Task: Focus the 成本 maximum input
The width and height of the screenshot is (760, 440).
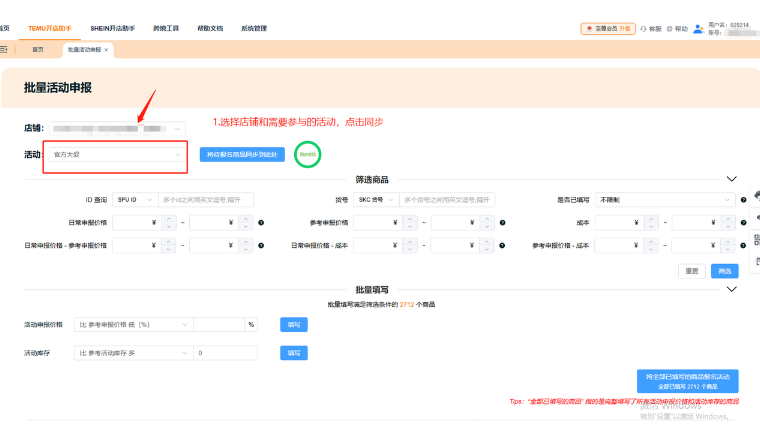Action: pyautogui.click(x=697, y=223)
